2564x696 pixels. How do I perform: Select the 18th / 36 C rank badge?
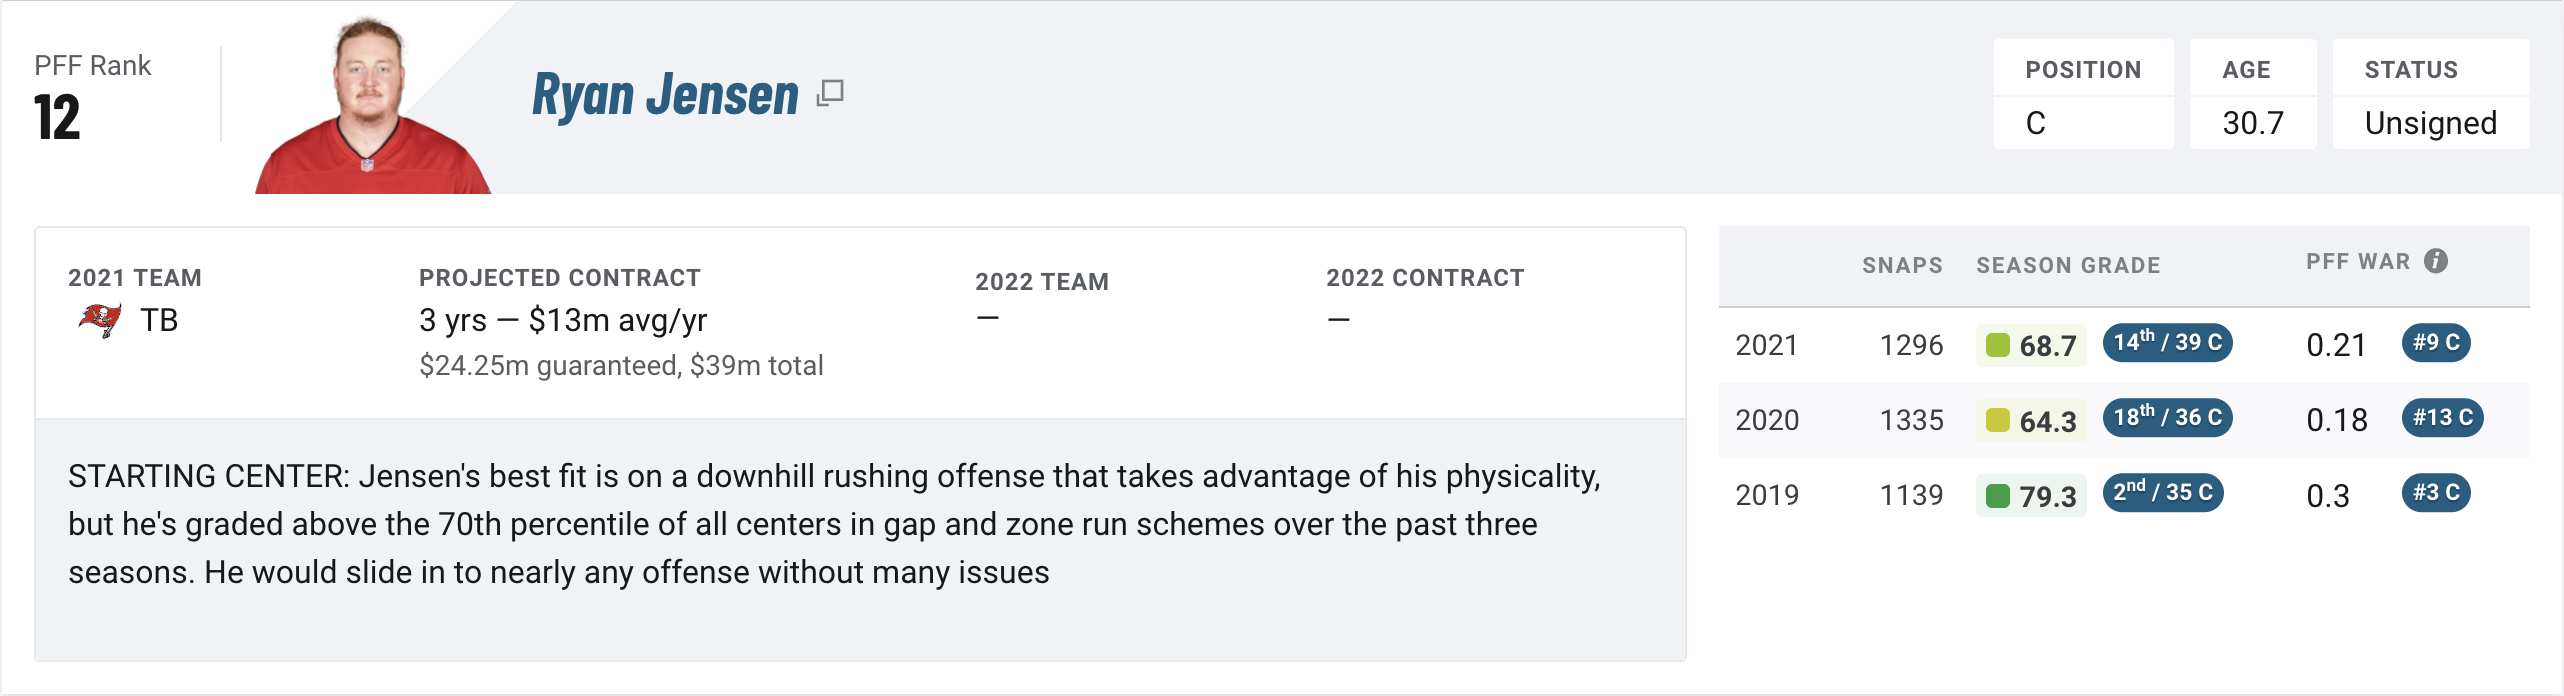tap(2167, 417)
